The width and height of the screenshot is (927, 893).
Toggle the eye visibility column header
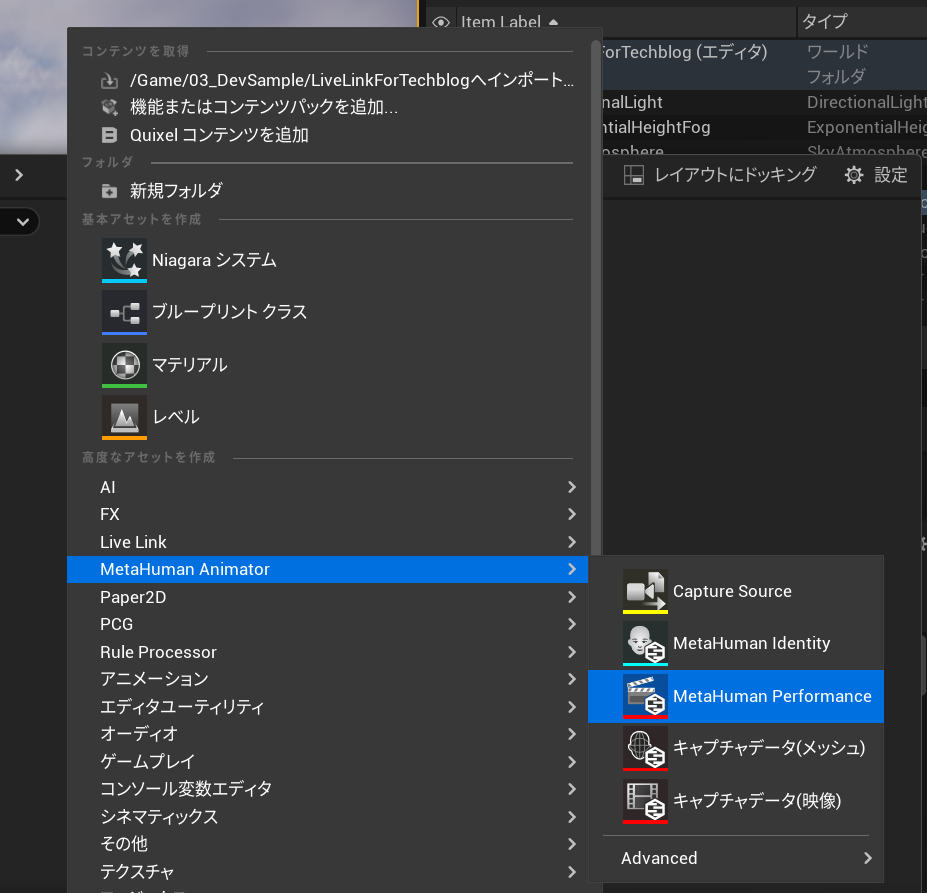pyautogui.click(x=440, y=22)
